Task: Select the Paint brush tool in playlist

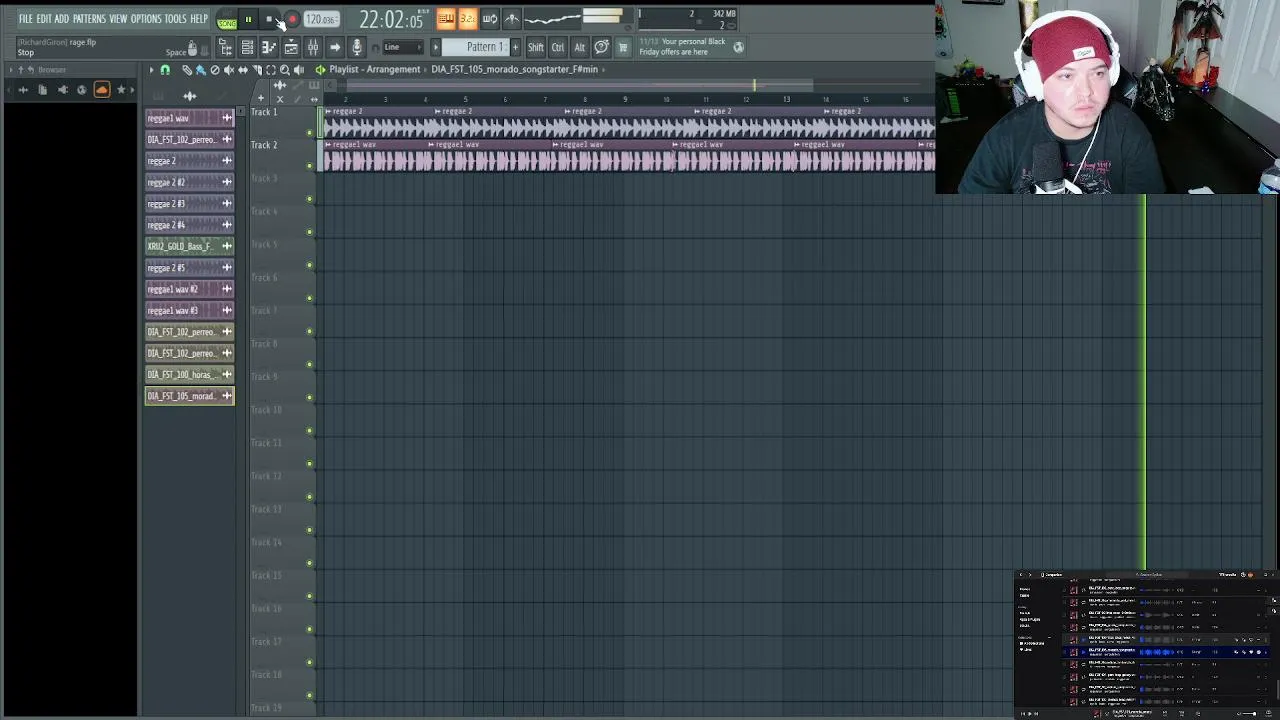Action: coord(200,70)
